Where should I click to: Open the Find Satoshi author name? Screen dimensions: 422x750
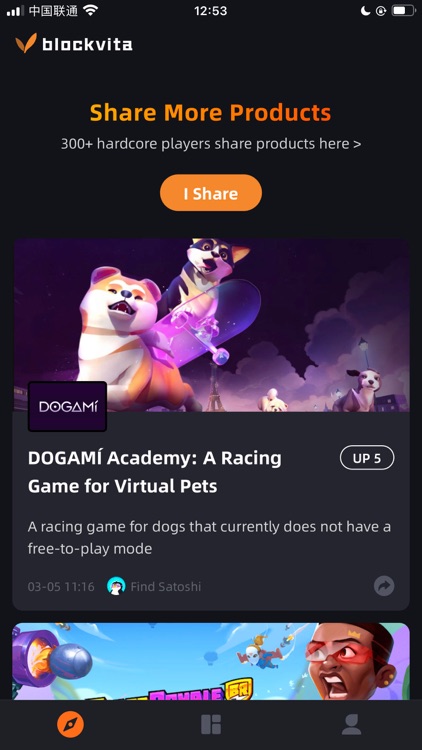pyautogui.click(x=166, y=586)
